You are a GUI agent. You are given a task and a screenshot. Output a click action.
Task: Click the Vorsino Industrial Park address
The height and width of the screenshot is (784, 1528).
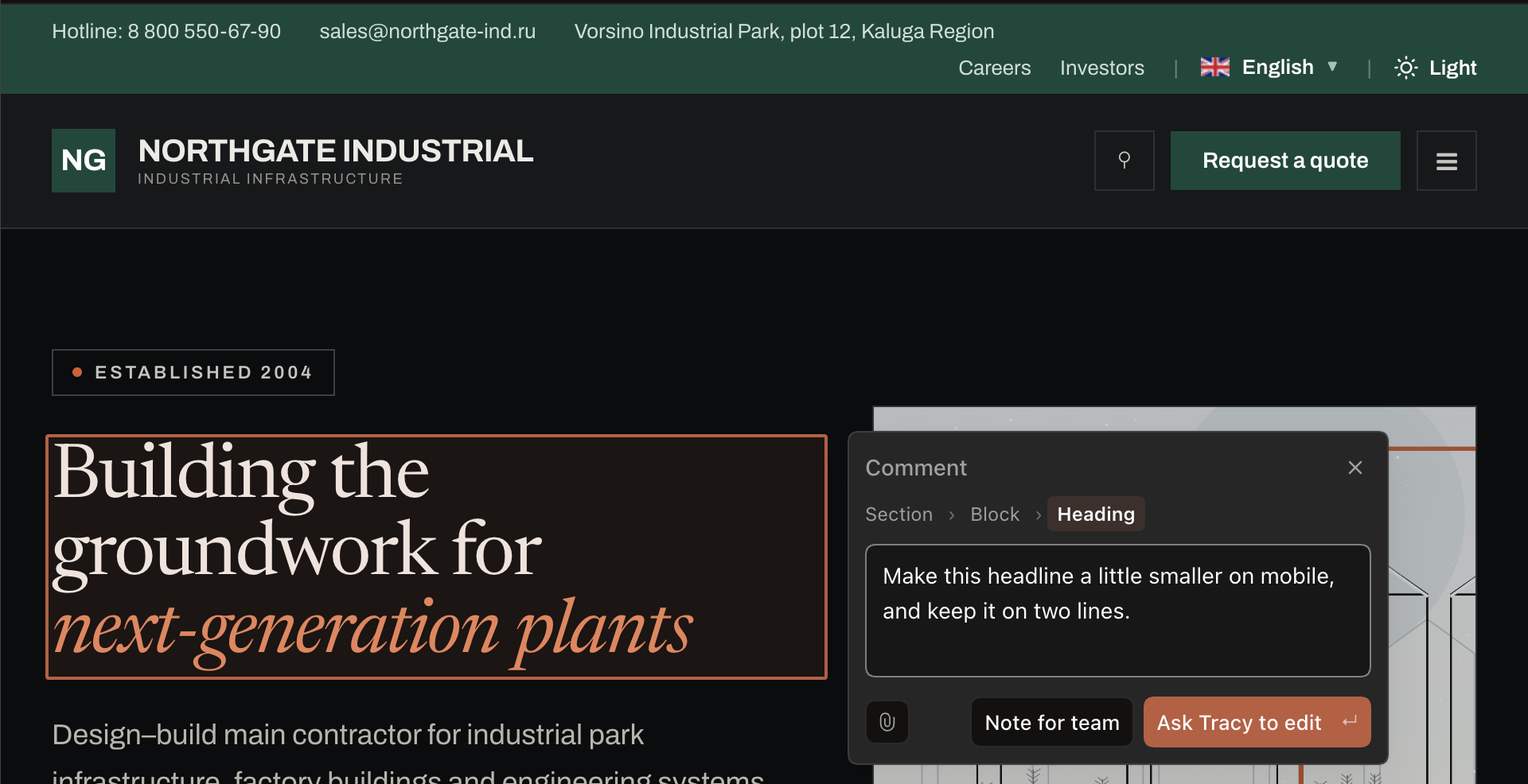point(784,31)
